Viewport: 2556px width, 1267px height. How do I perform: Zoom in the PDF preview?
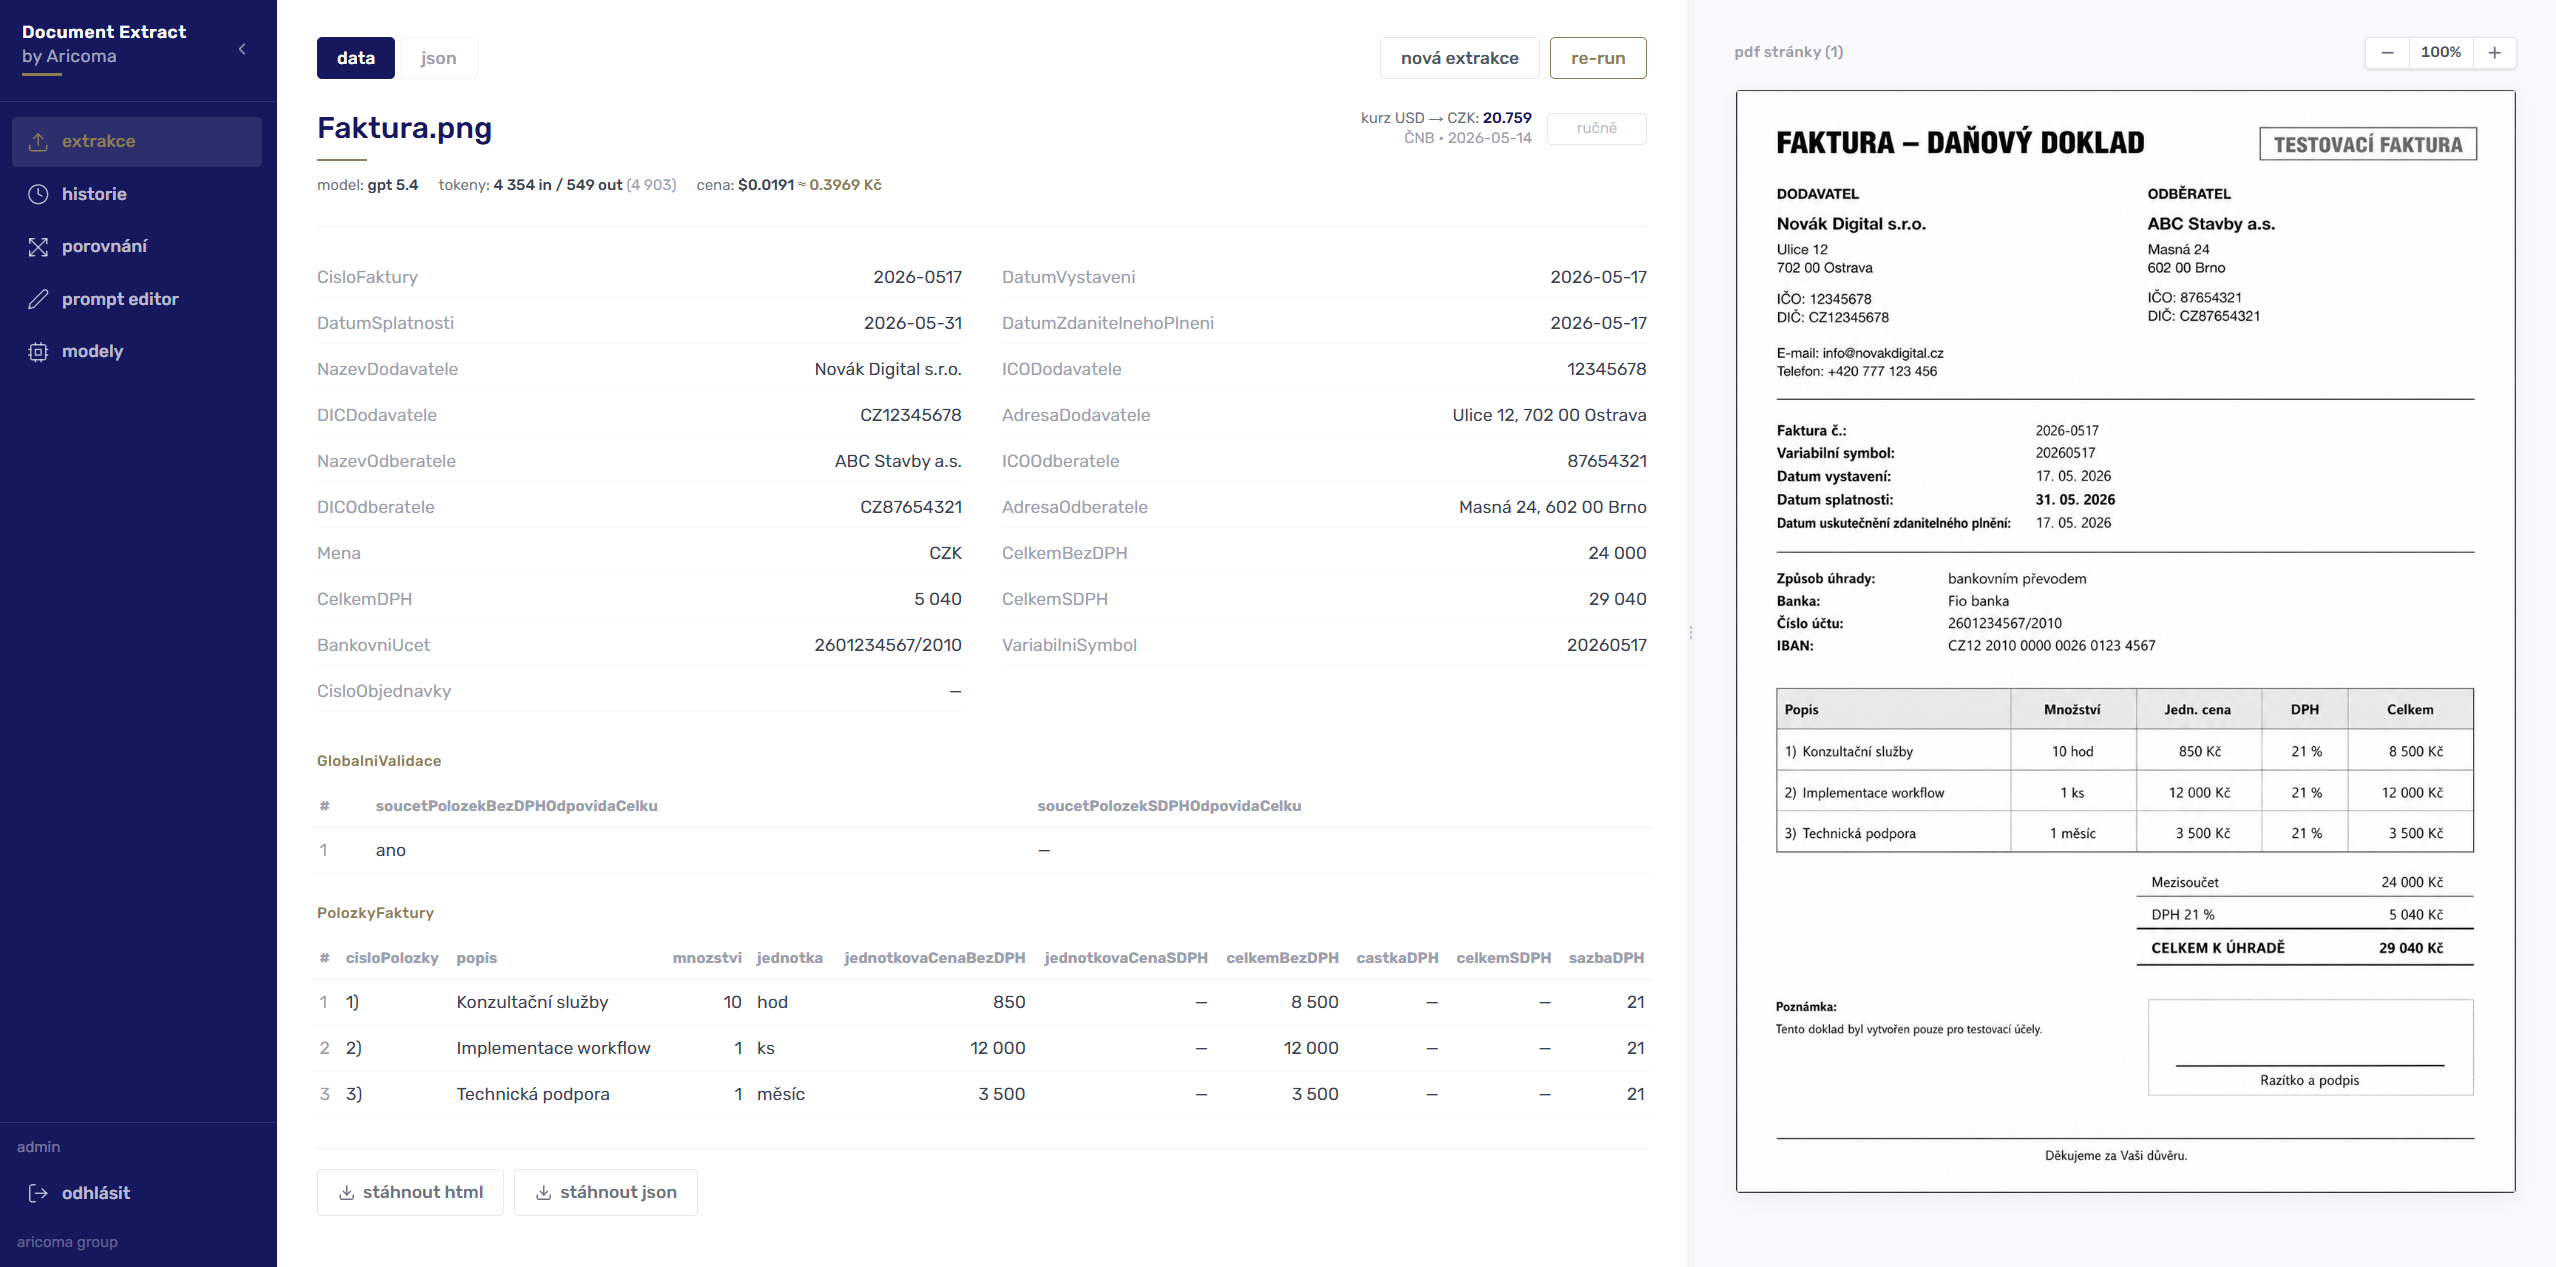(2495, 53)
